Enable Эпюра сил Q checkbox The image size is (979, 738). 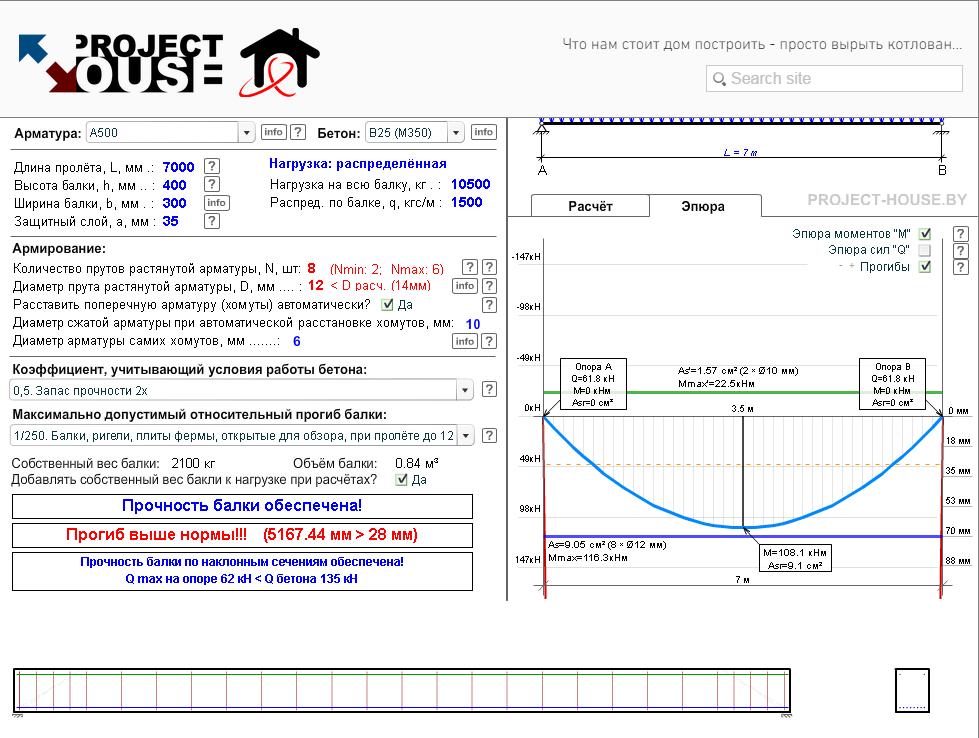[x=925, y=250]
